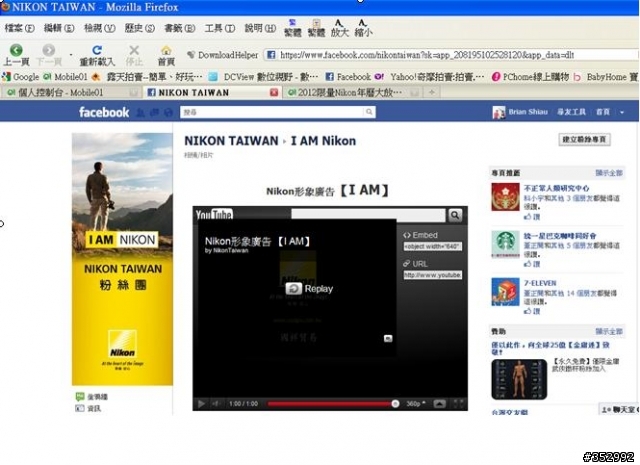Screen dimensions: 640x465
Task: Play the video with the play button
Action: click(201, 404)
